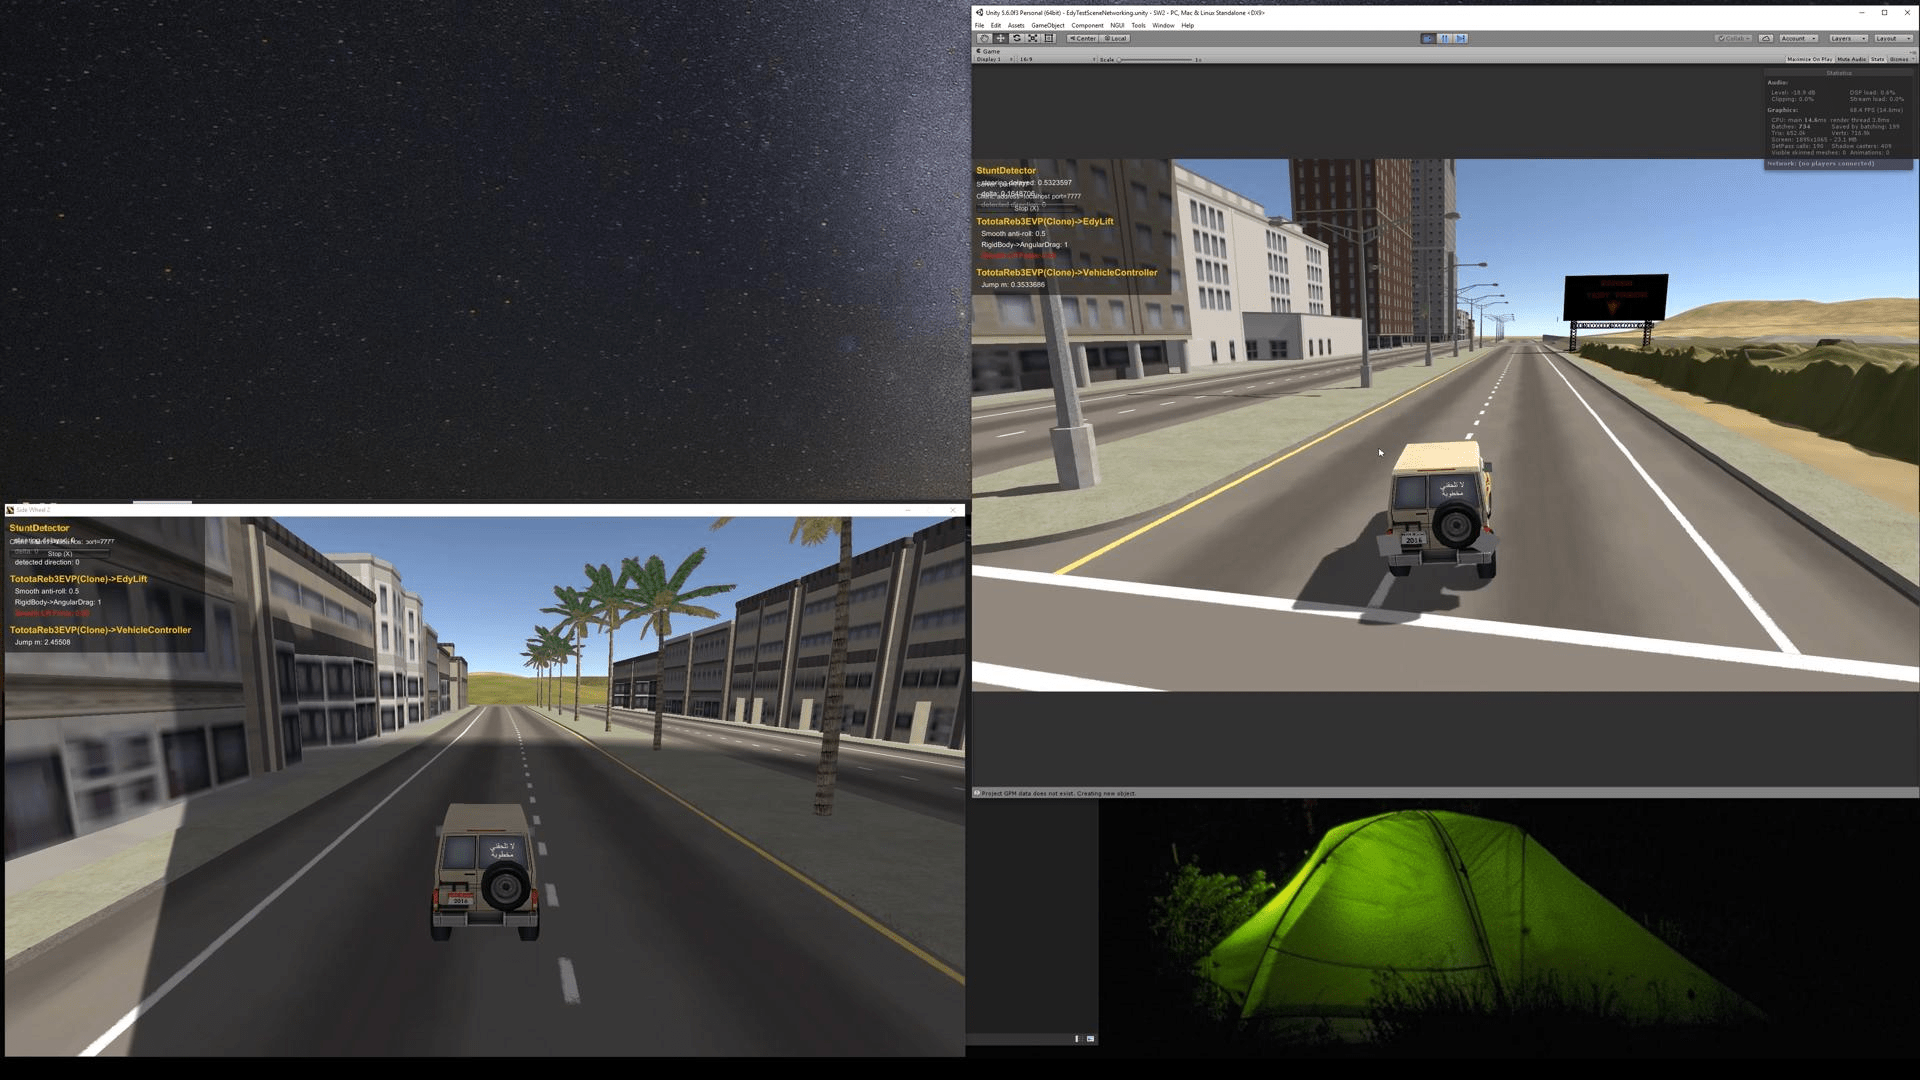Toggle the Stats overlay off
Screen dimensions: 1920x1080
tap(1878, 59)
